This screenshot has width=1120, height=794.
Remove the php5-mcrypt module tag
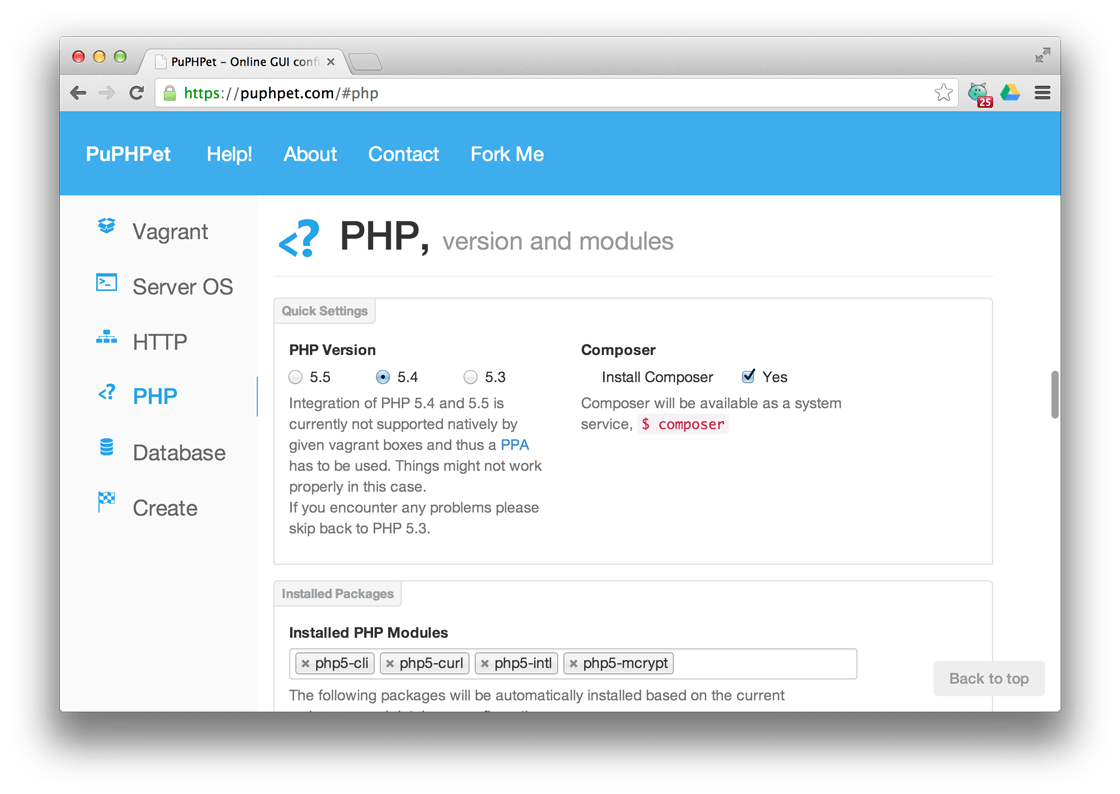pyautogui.click(x=573, y=663)
